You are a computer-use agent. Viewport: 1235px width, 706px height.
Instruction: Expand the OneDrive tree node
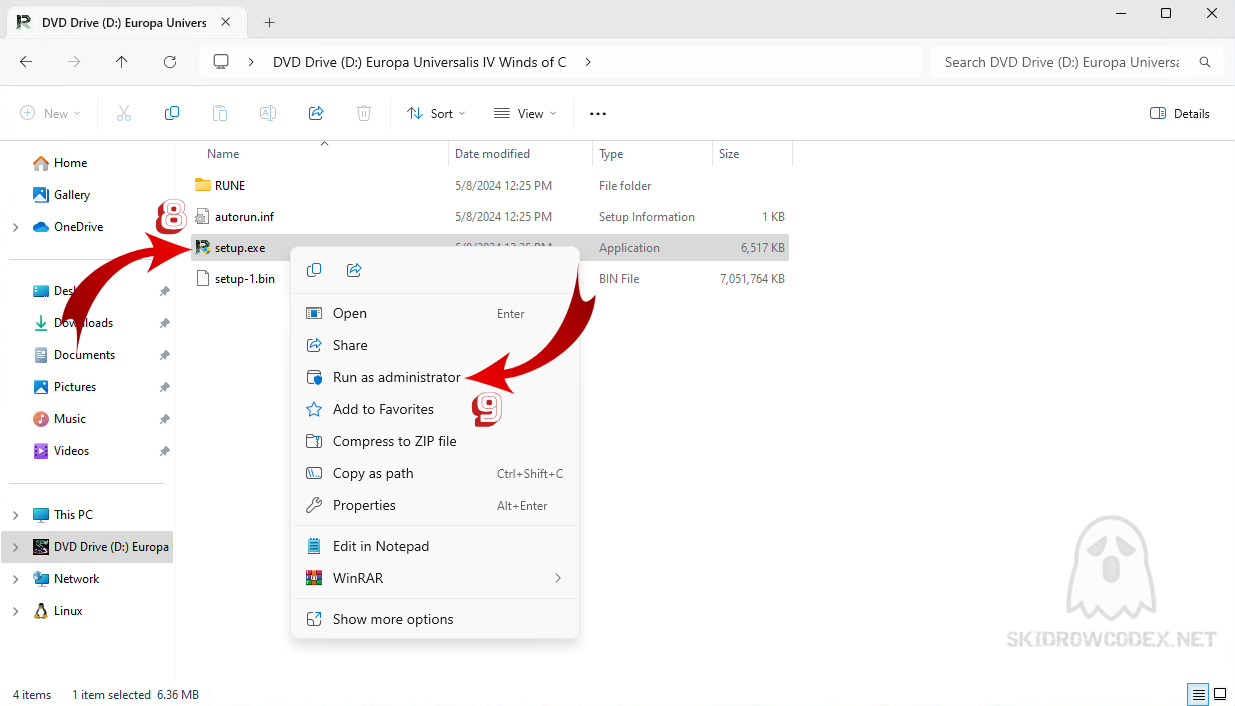pyautogui.click(x=15, y=227)
